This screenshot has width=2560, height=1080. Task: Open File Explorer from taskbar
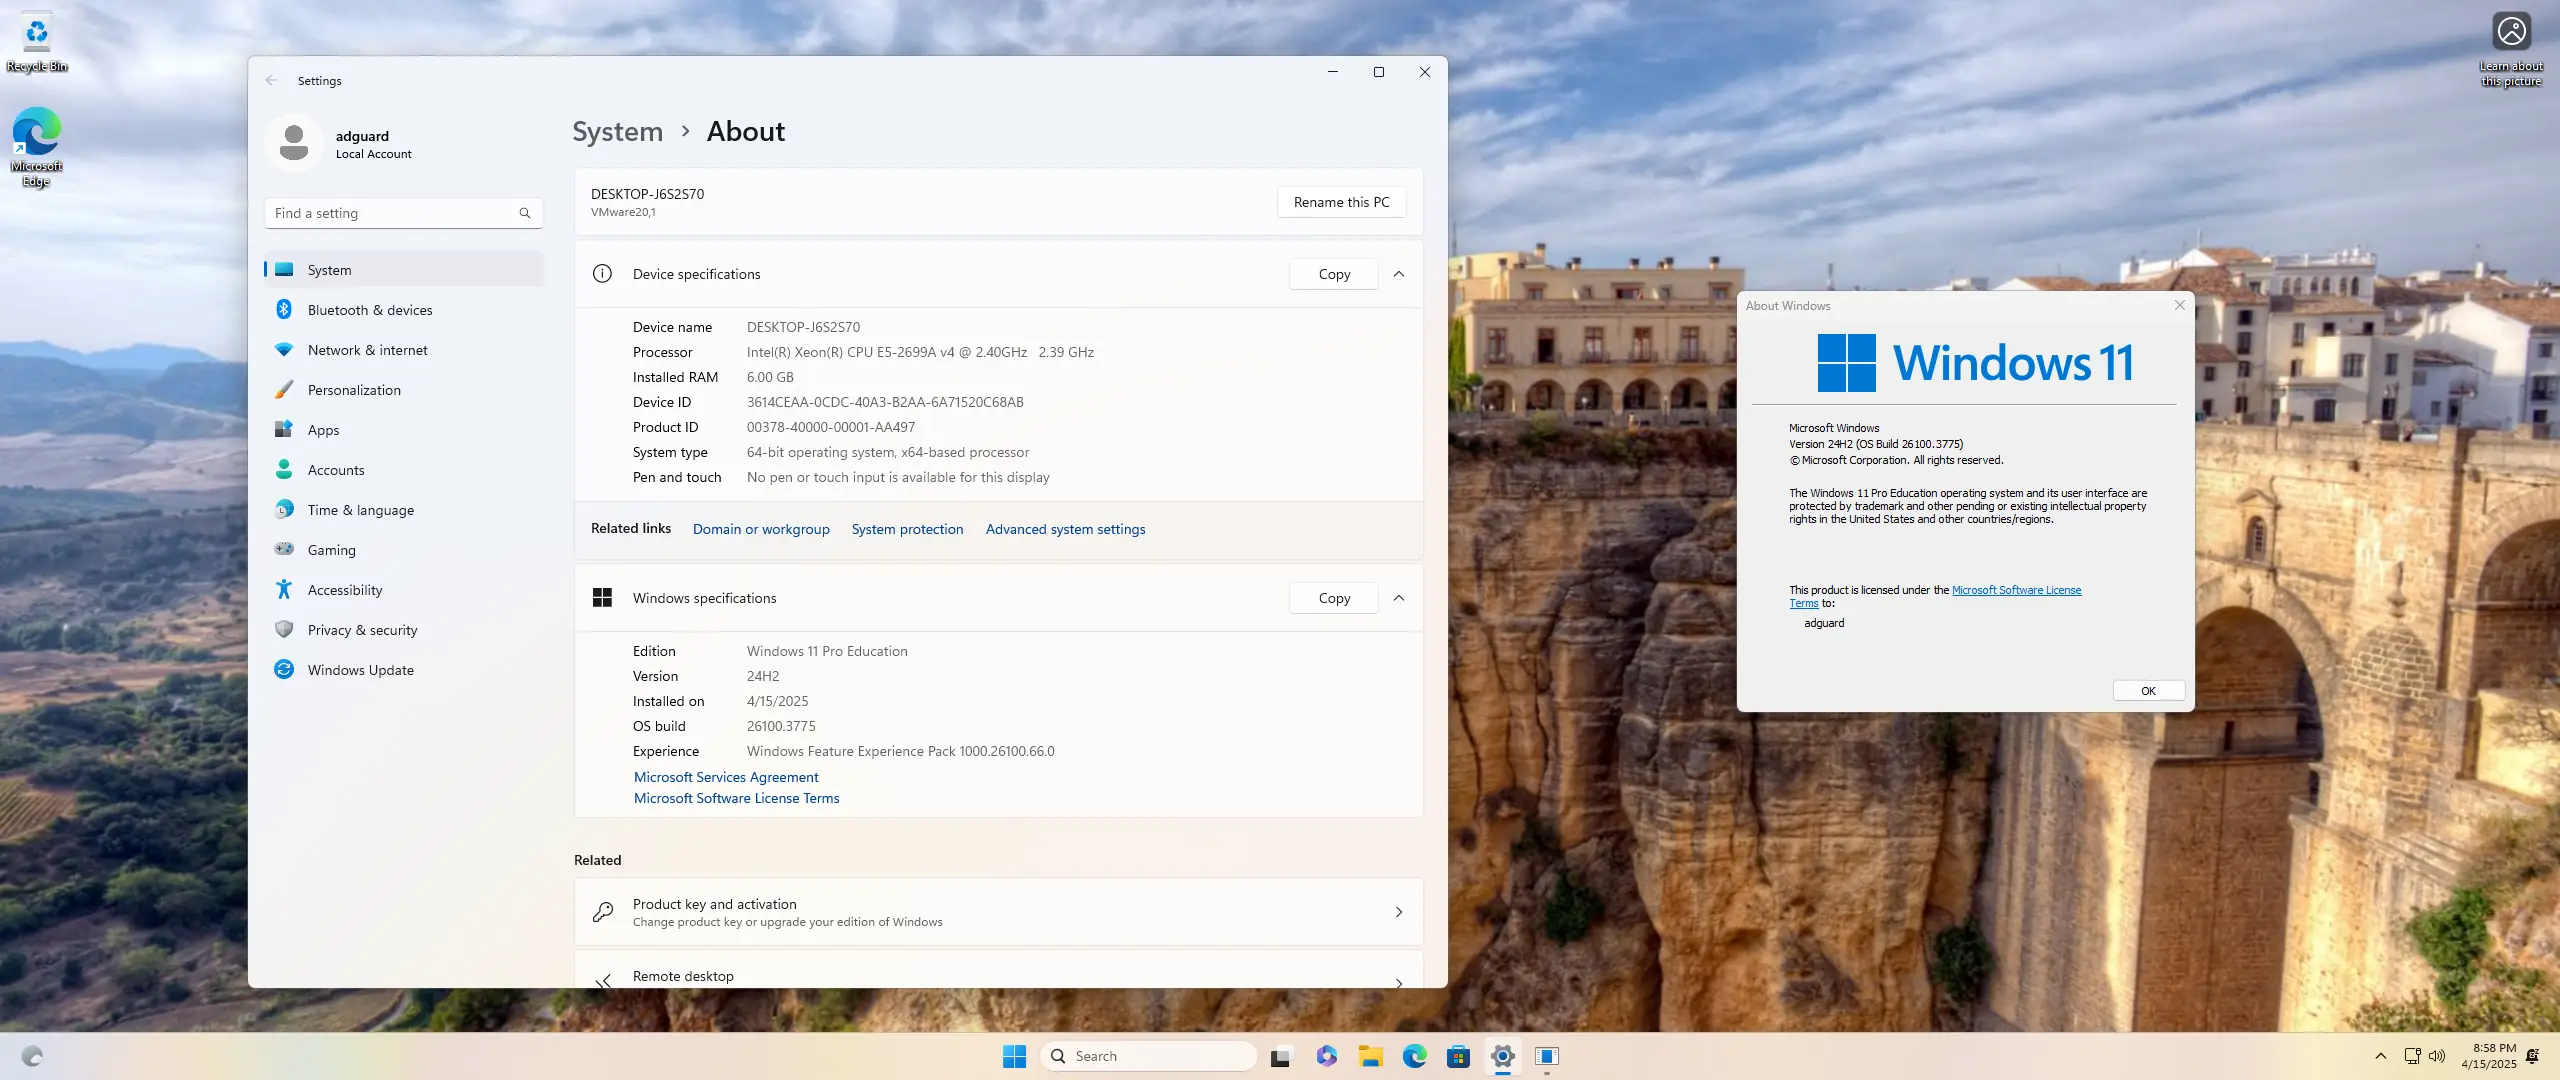pos(1370,1056)
